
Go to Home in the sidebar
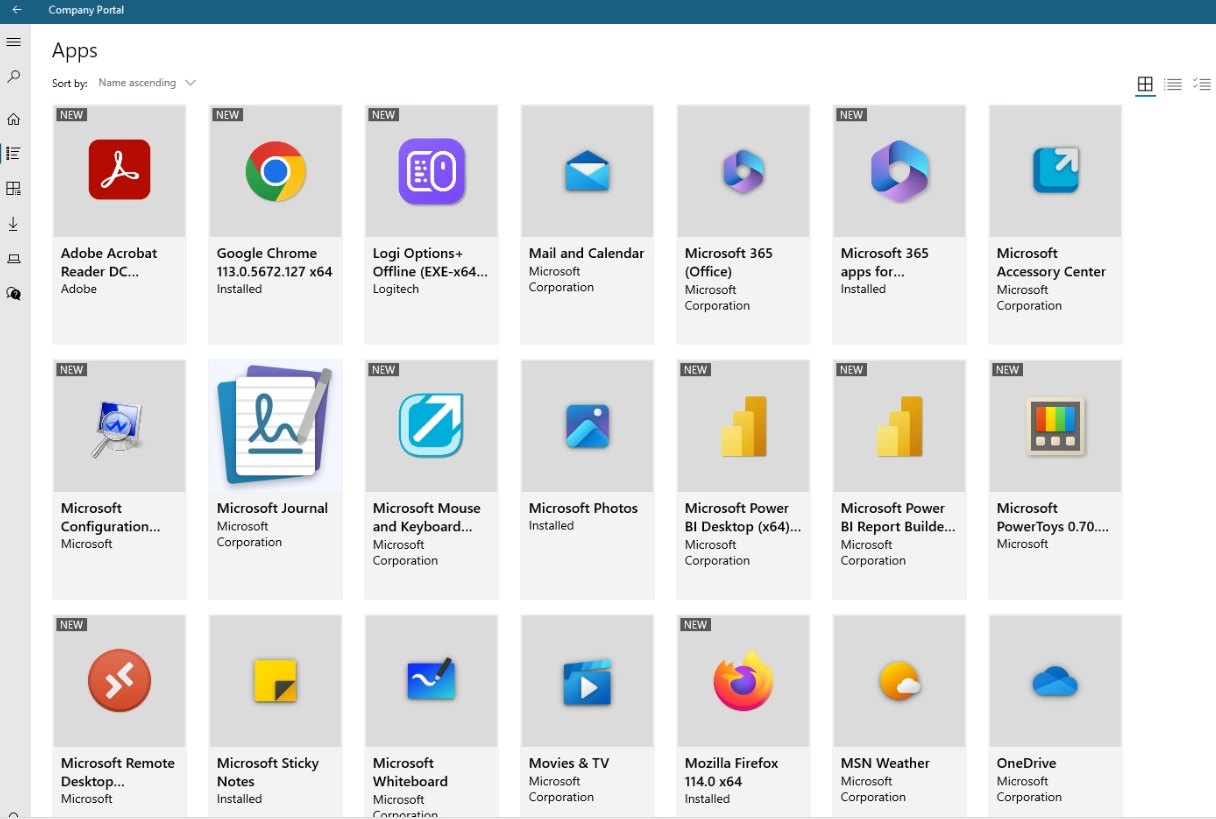click(14, 119)
